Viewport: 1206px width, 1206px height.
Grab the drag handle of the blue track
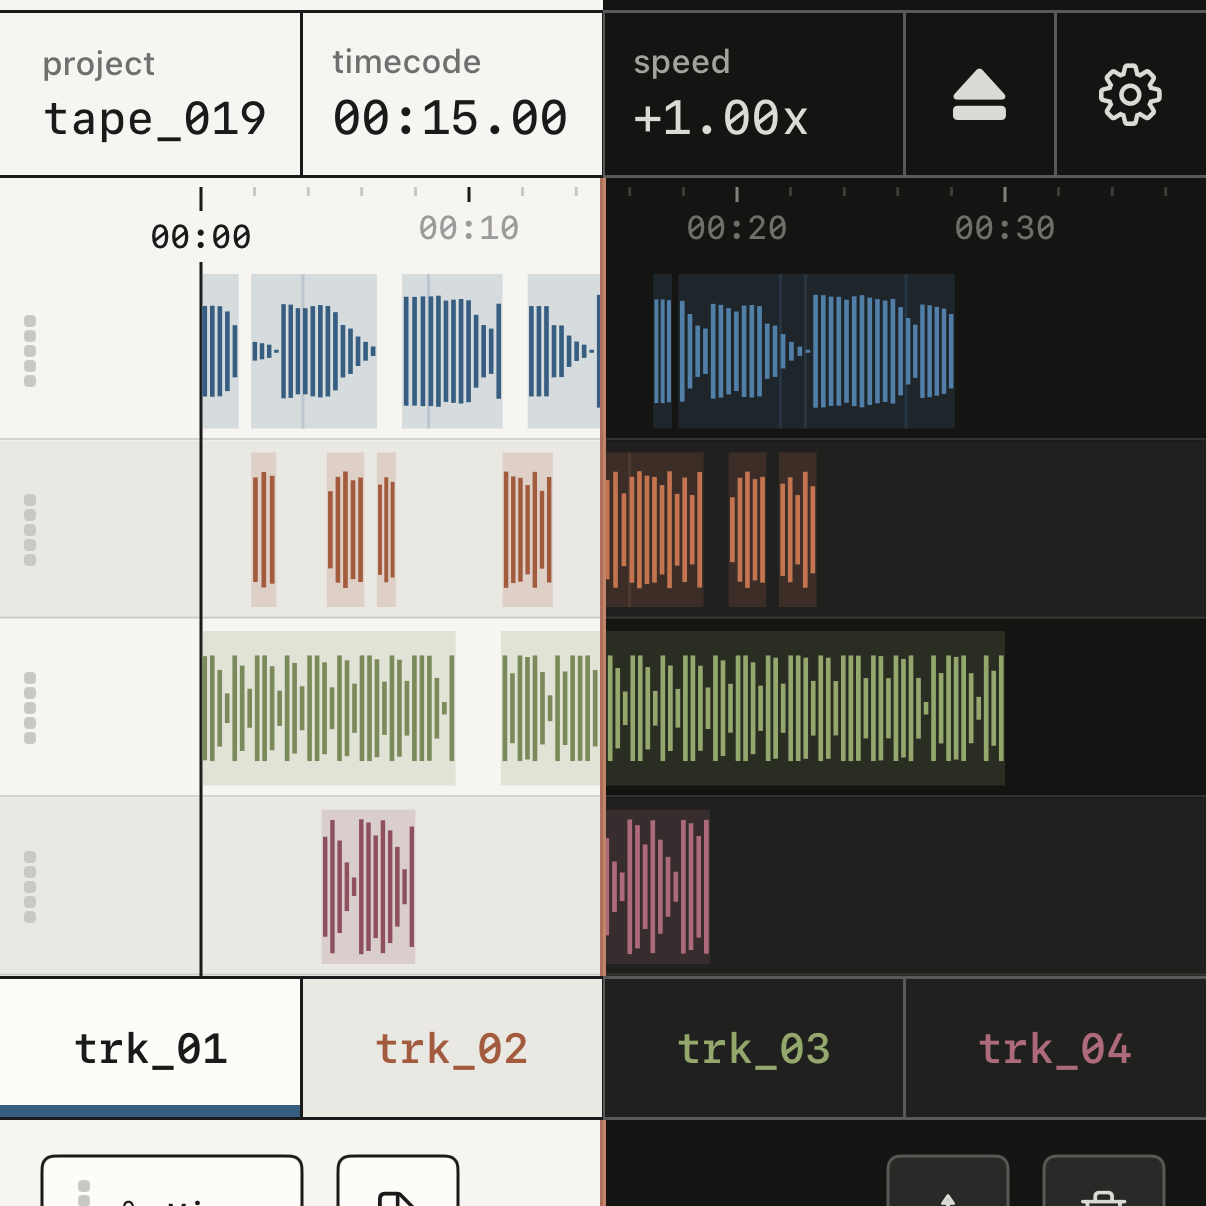(30, 351)
